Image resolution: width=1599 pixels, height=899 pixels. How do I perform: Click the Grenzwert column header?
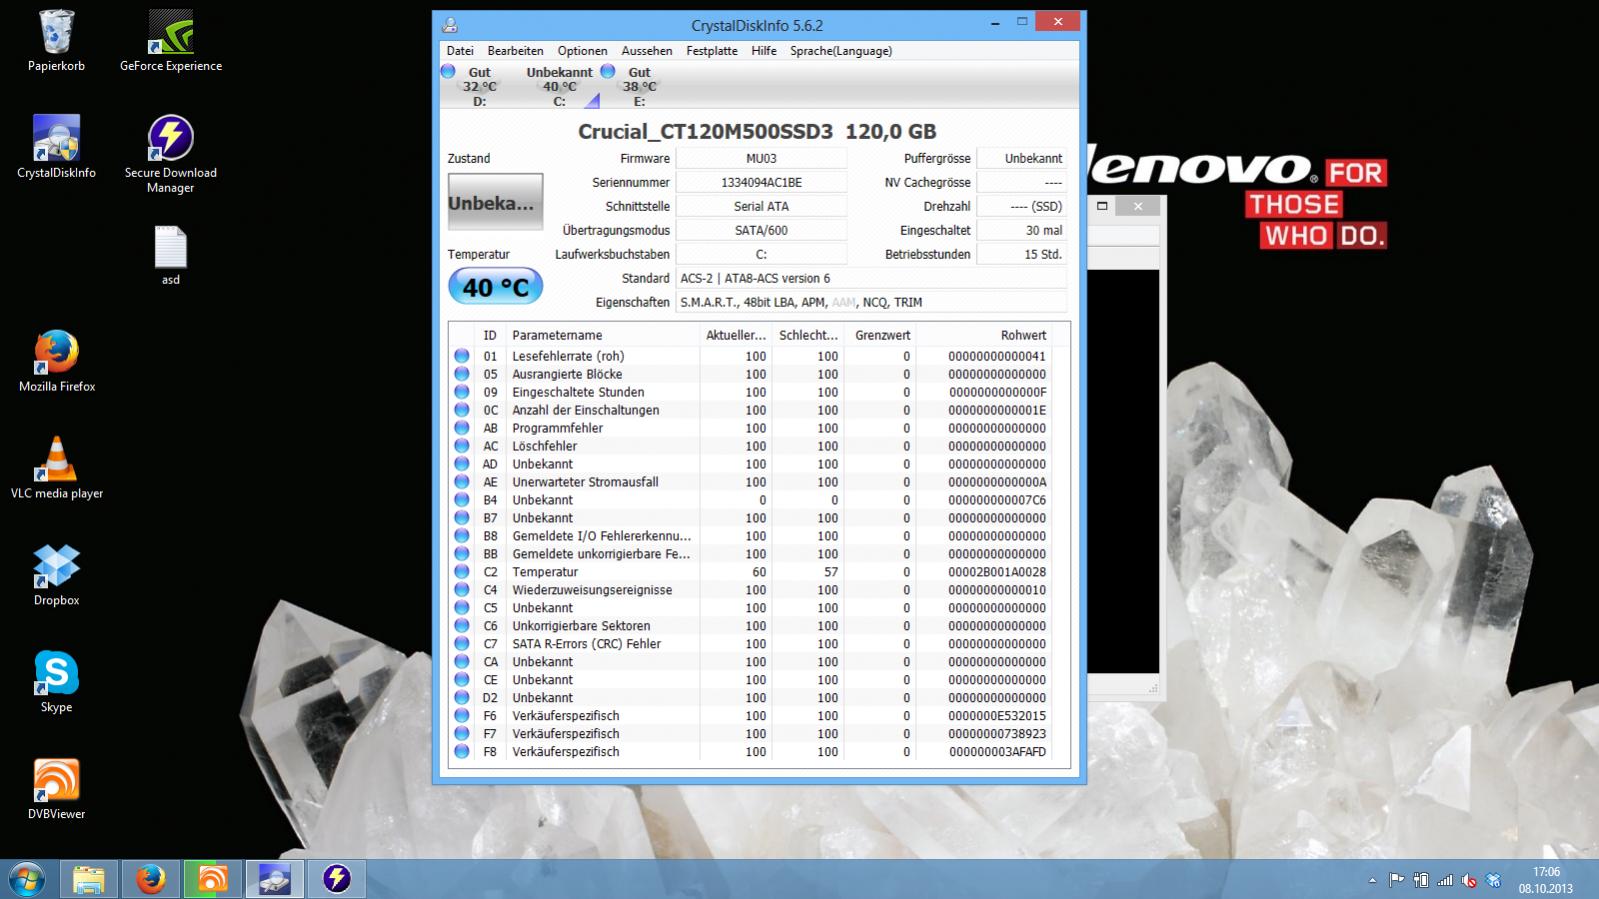pyautogui.click(x=880, y=335)
